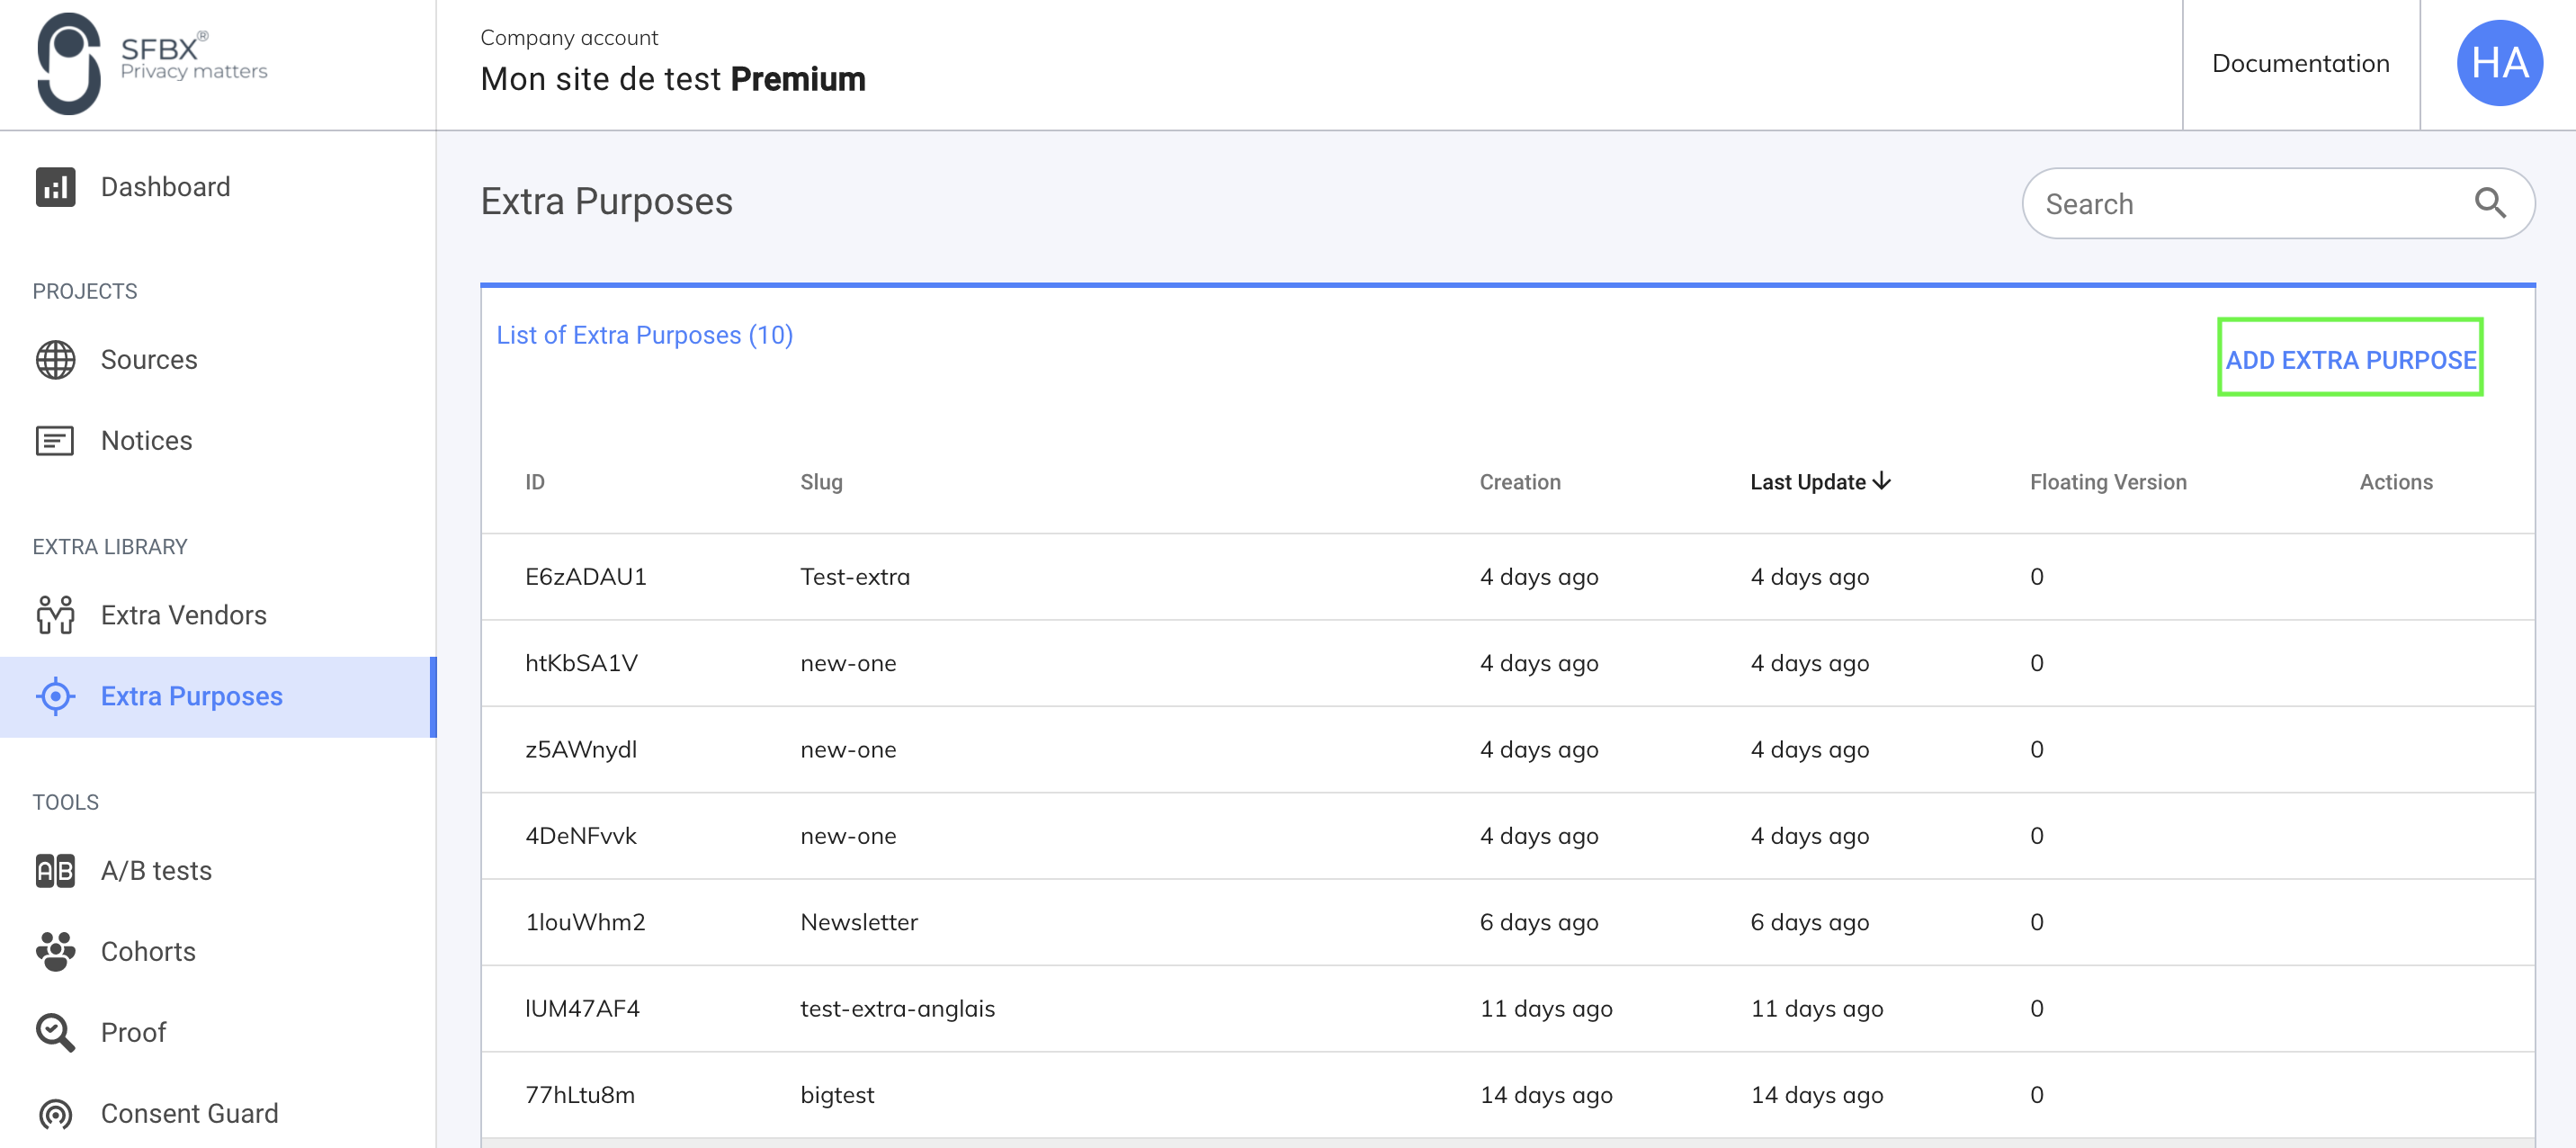Sort table by Slug column header
The width and height of the screenshot is (2576, 1148).
(x=821, y=482)
